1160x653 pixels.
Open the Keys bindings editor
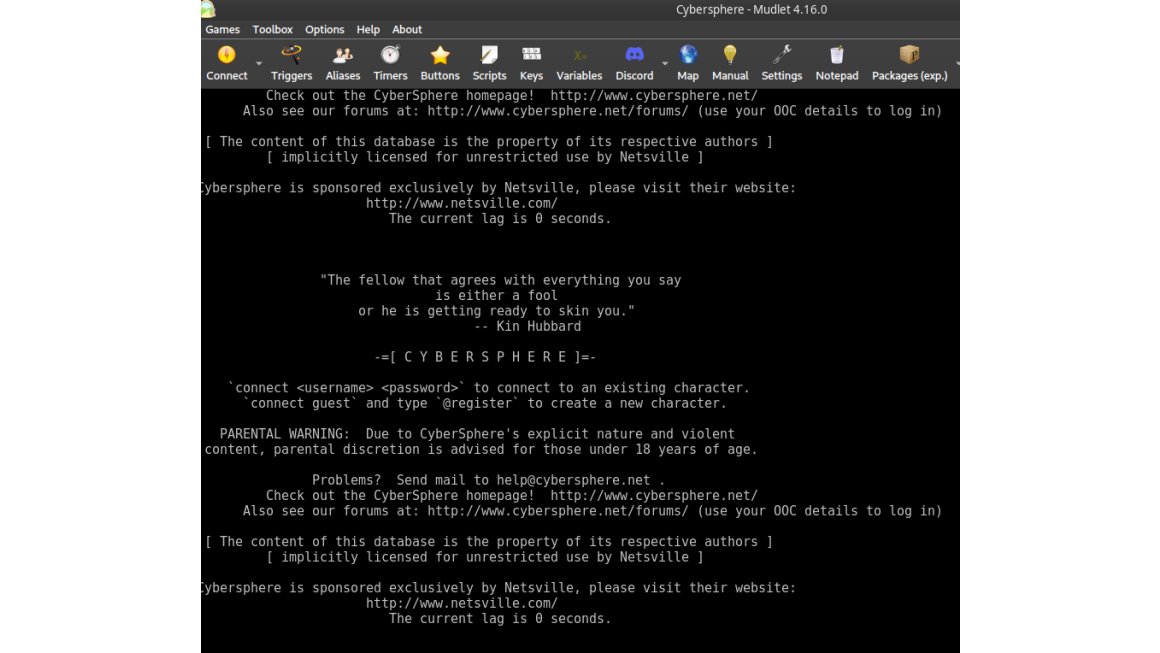tap(531, 63)
